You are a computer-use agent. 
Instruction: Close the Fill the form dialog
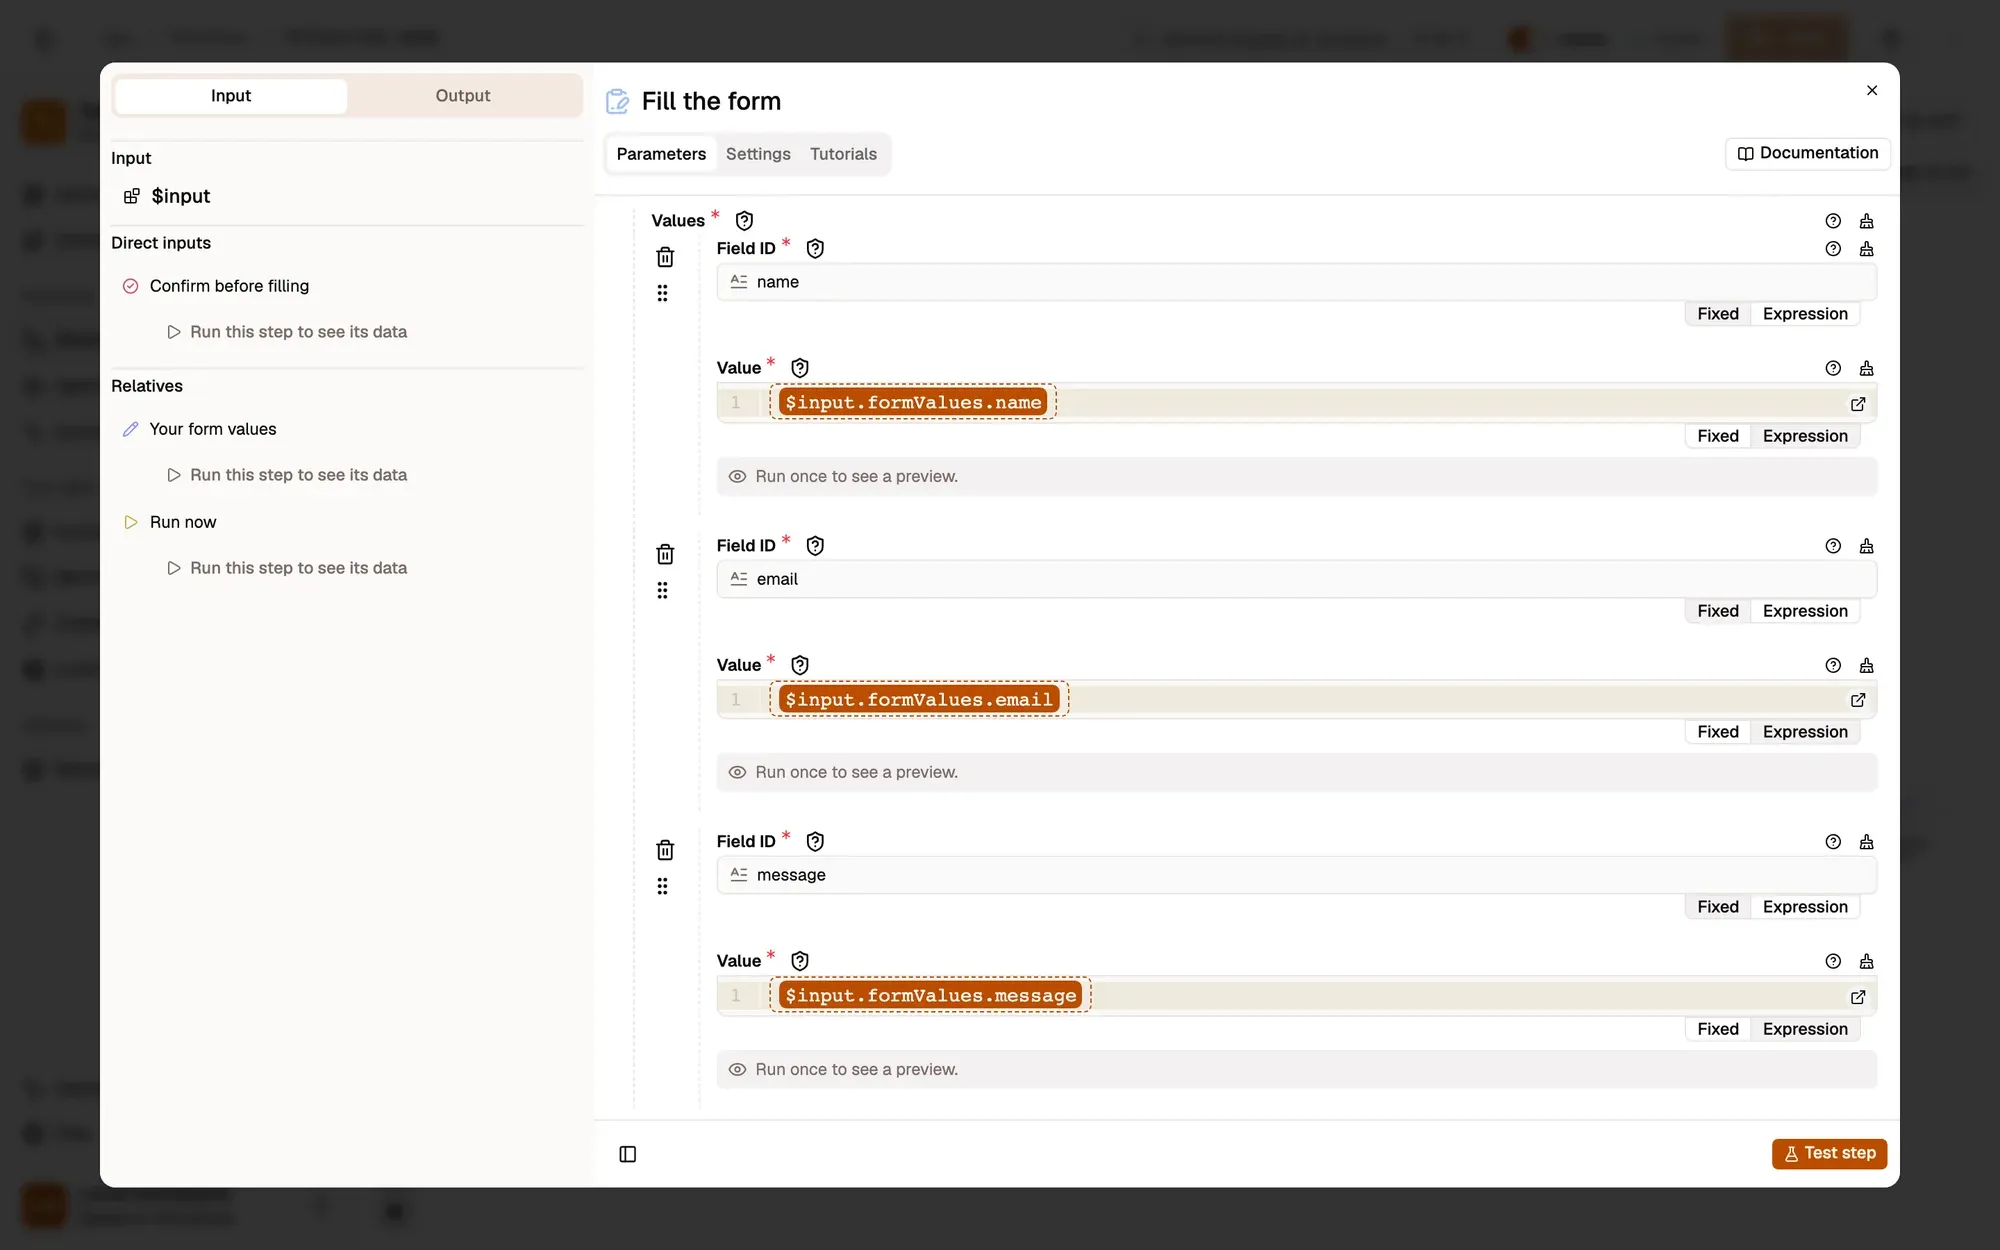(x=1872, y=90)
